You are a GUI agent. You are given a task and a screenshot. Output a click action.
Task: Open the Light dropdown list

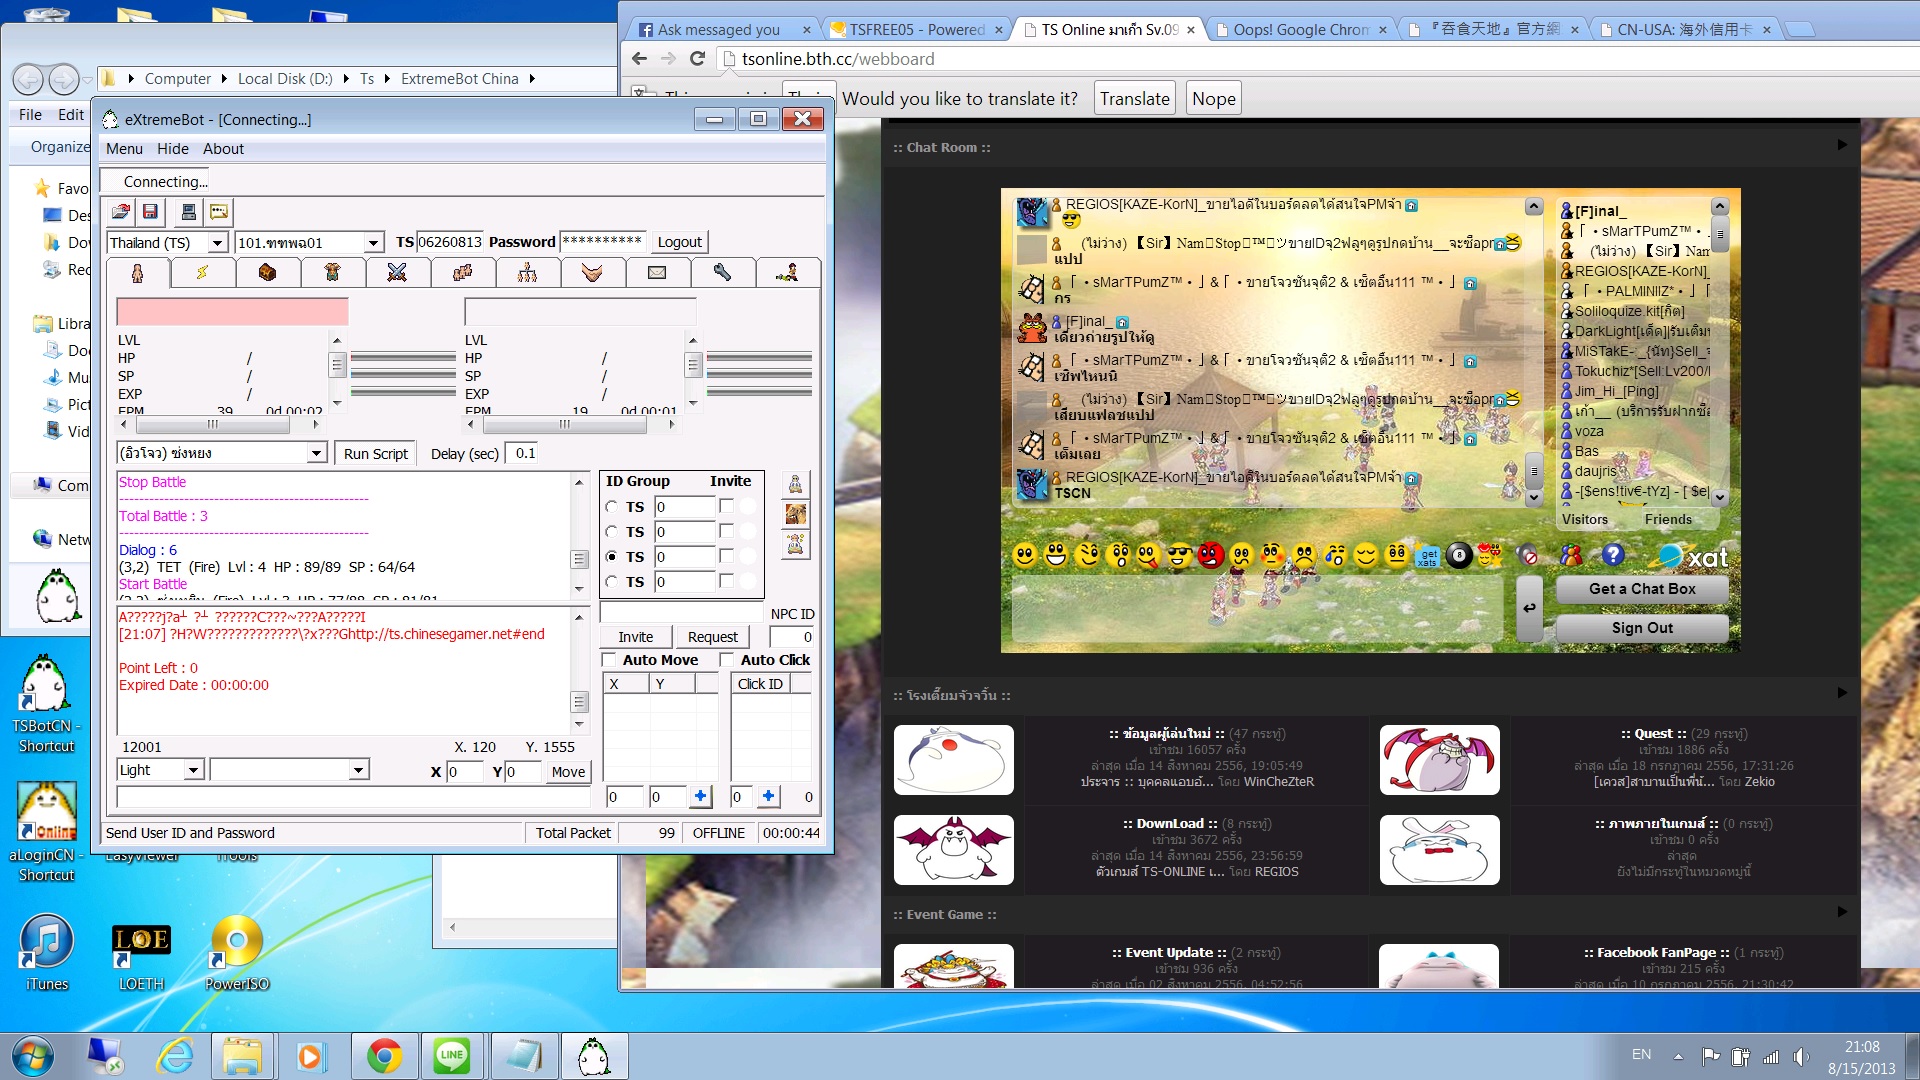coord(194,770)
